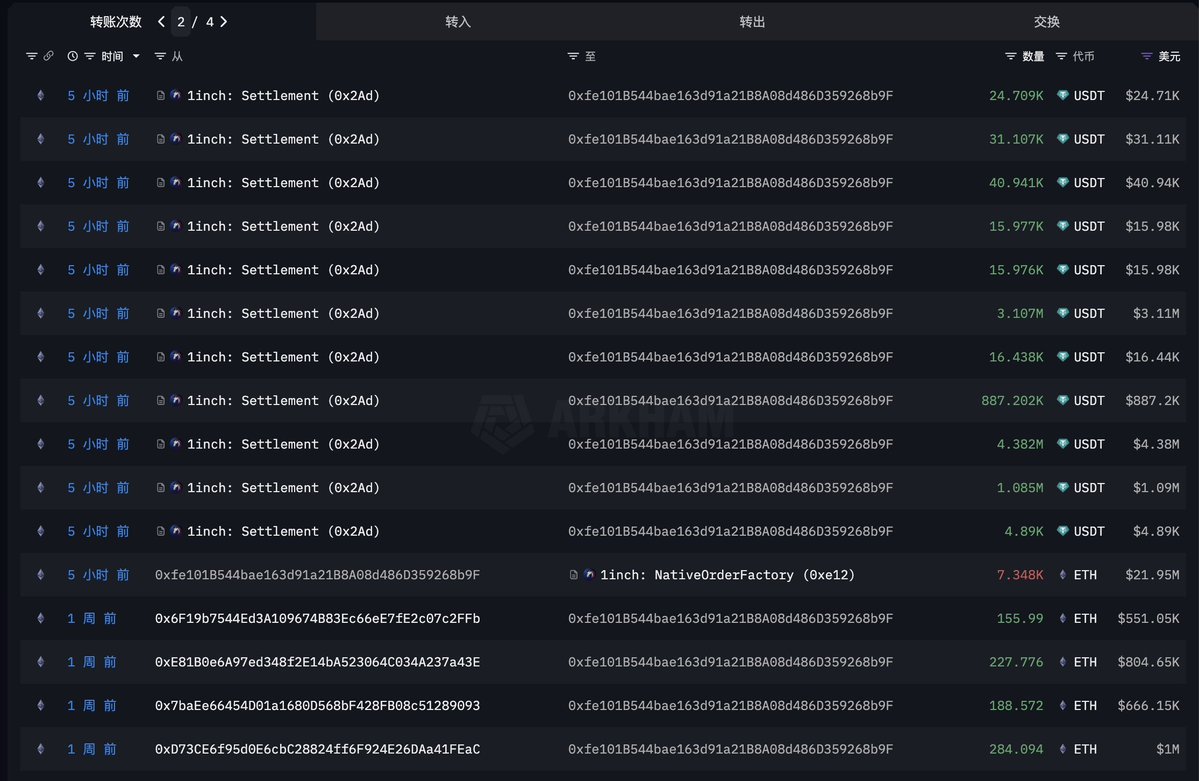Click 1inch logo on 40.941K row

(175, 182)
